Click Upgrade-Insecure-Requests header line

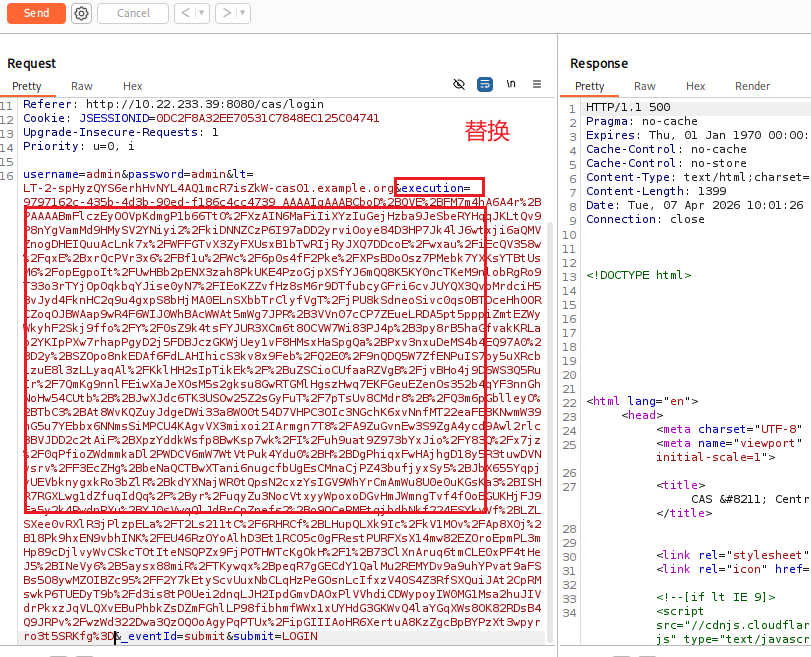click(x=121, y=132)
